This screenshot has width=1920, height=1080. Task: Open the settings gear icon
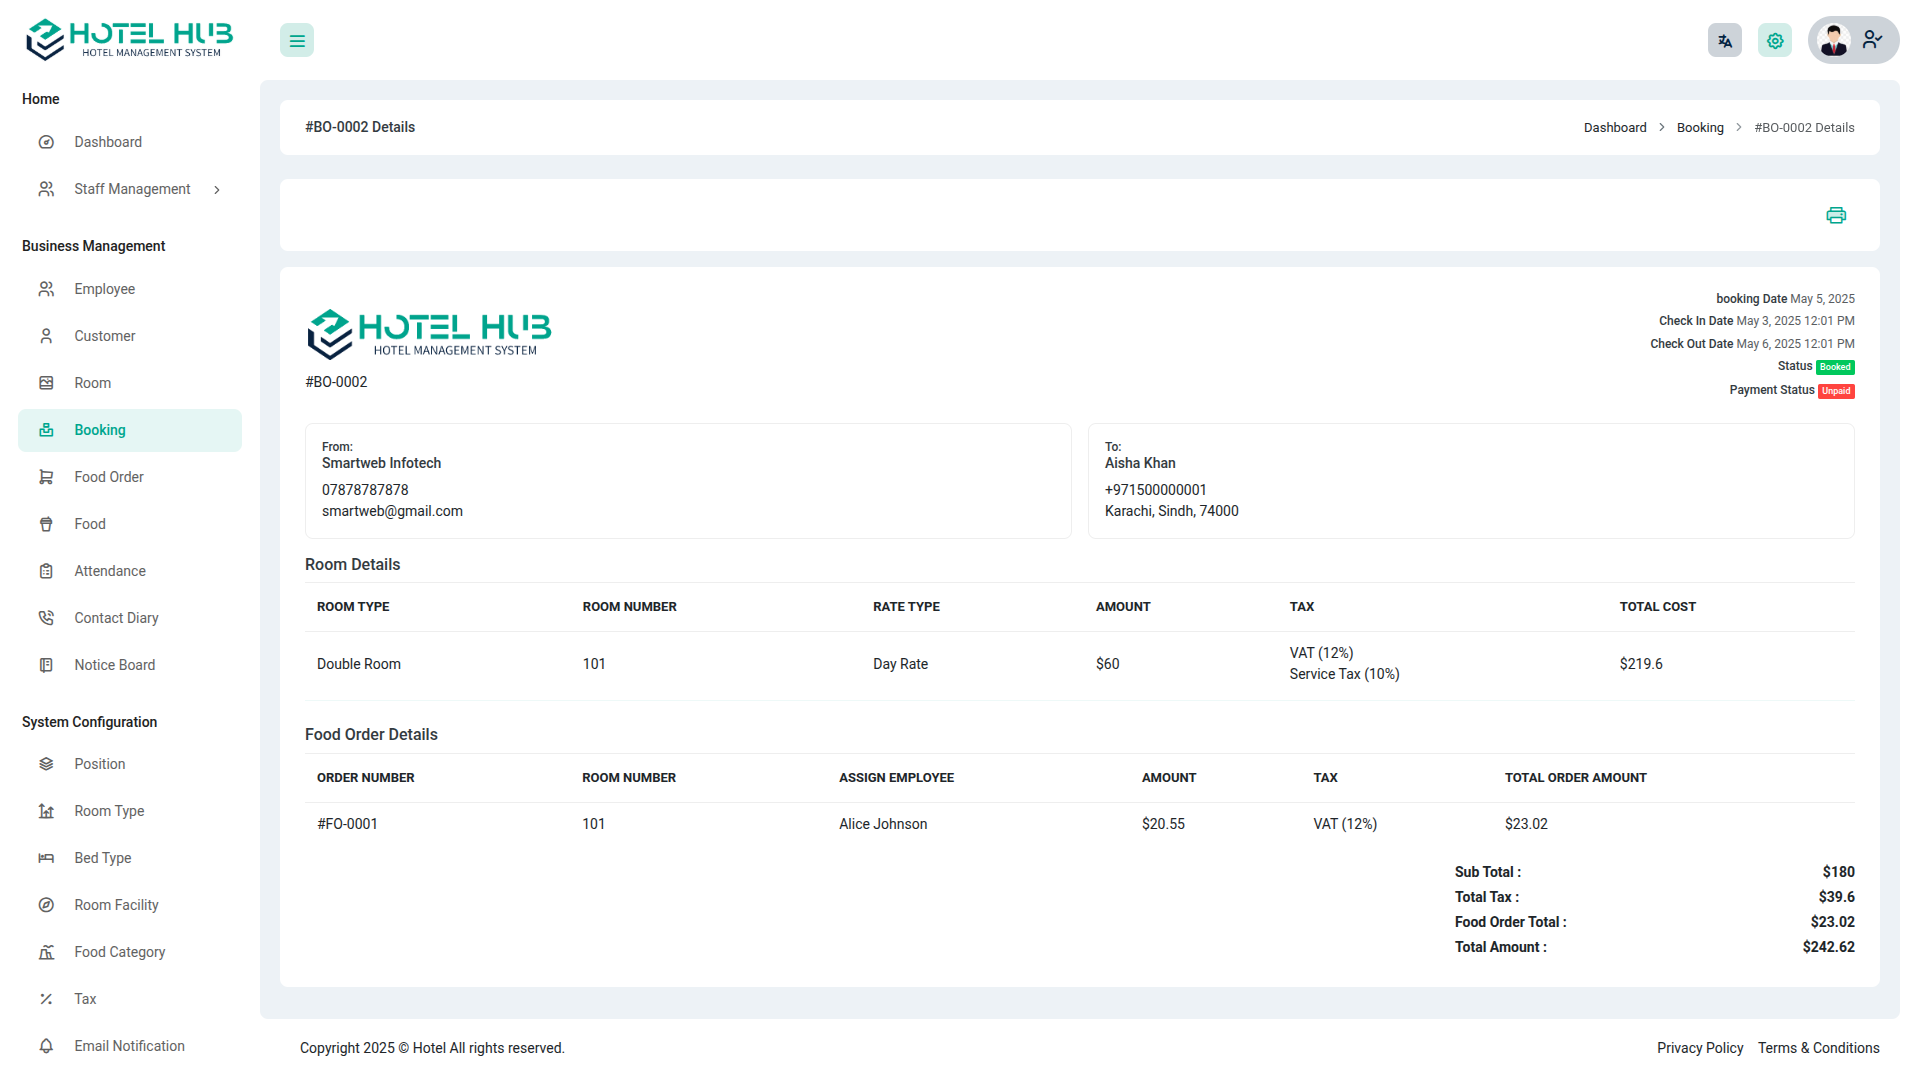[1775, 41]
